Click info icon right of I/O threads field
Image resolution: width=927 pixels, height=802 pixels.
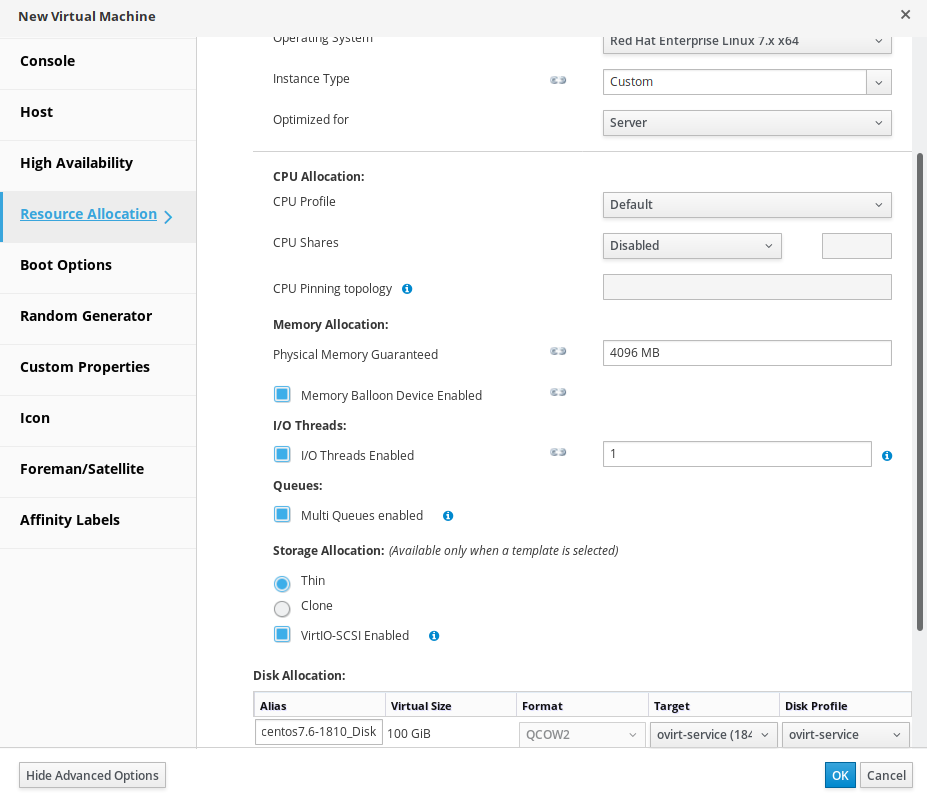pos(887,456)
